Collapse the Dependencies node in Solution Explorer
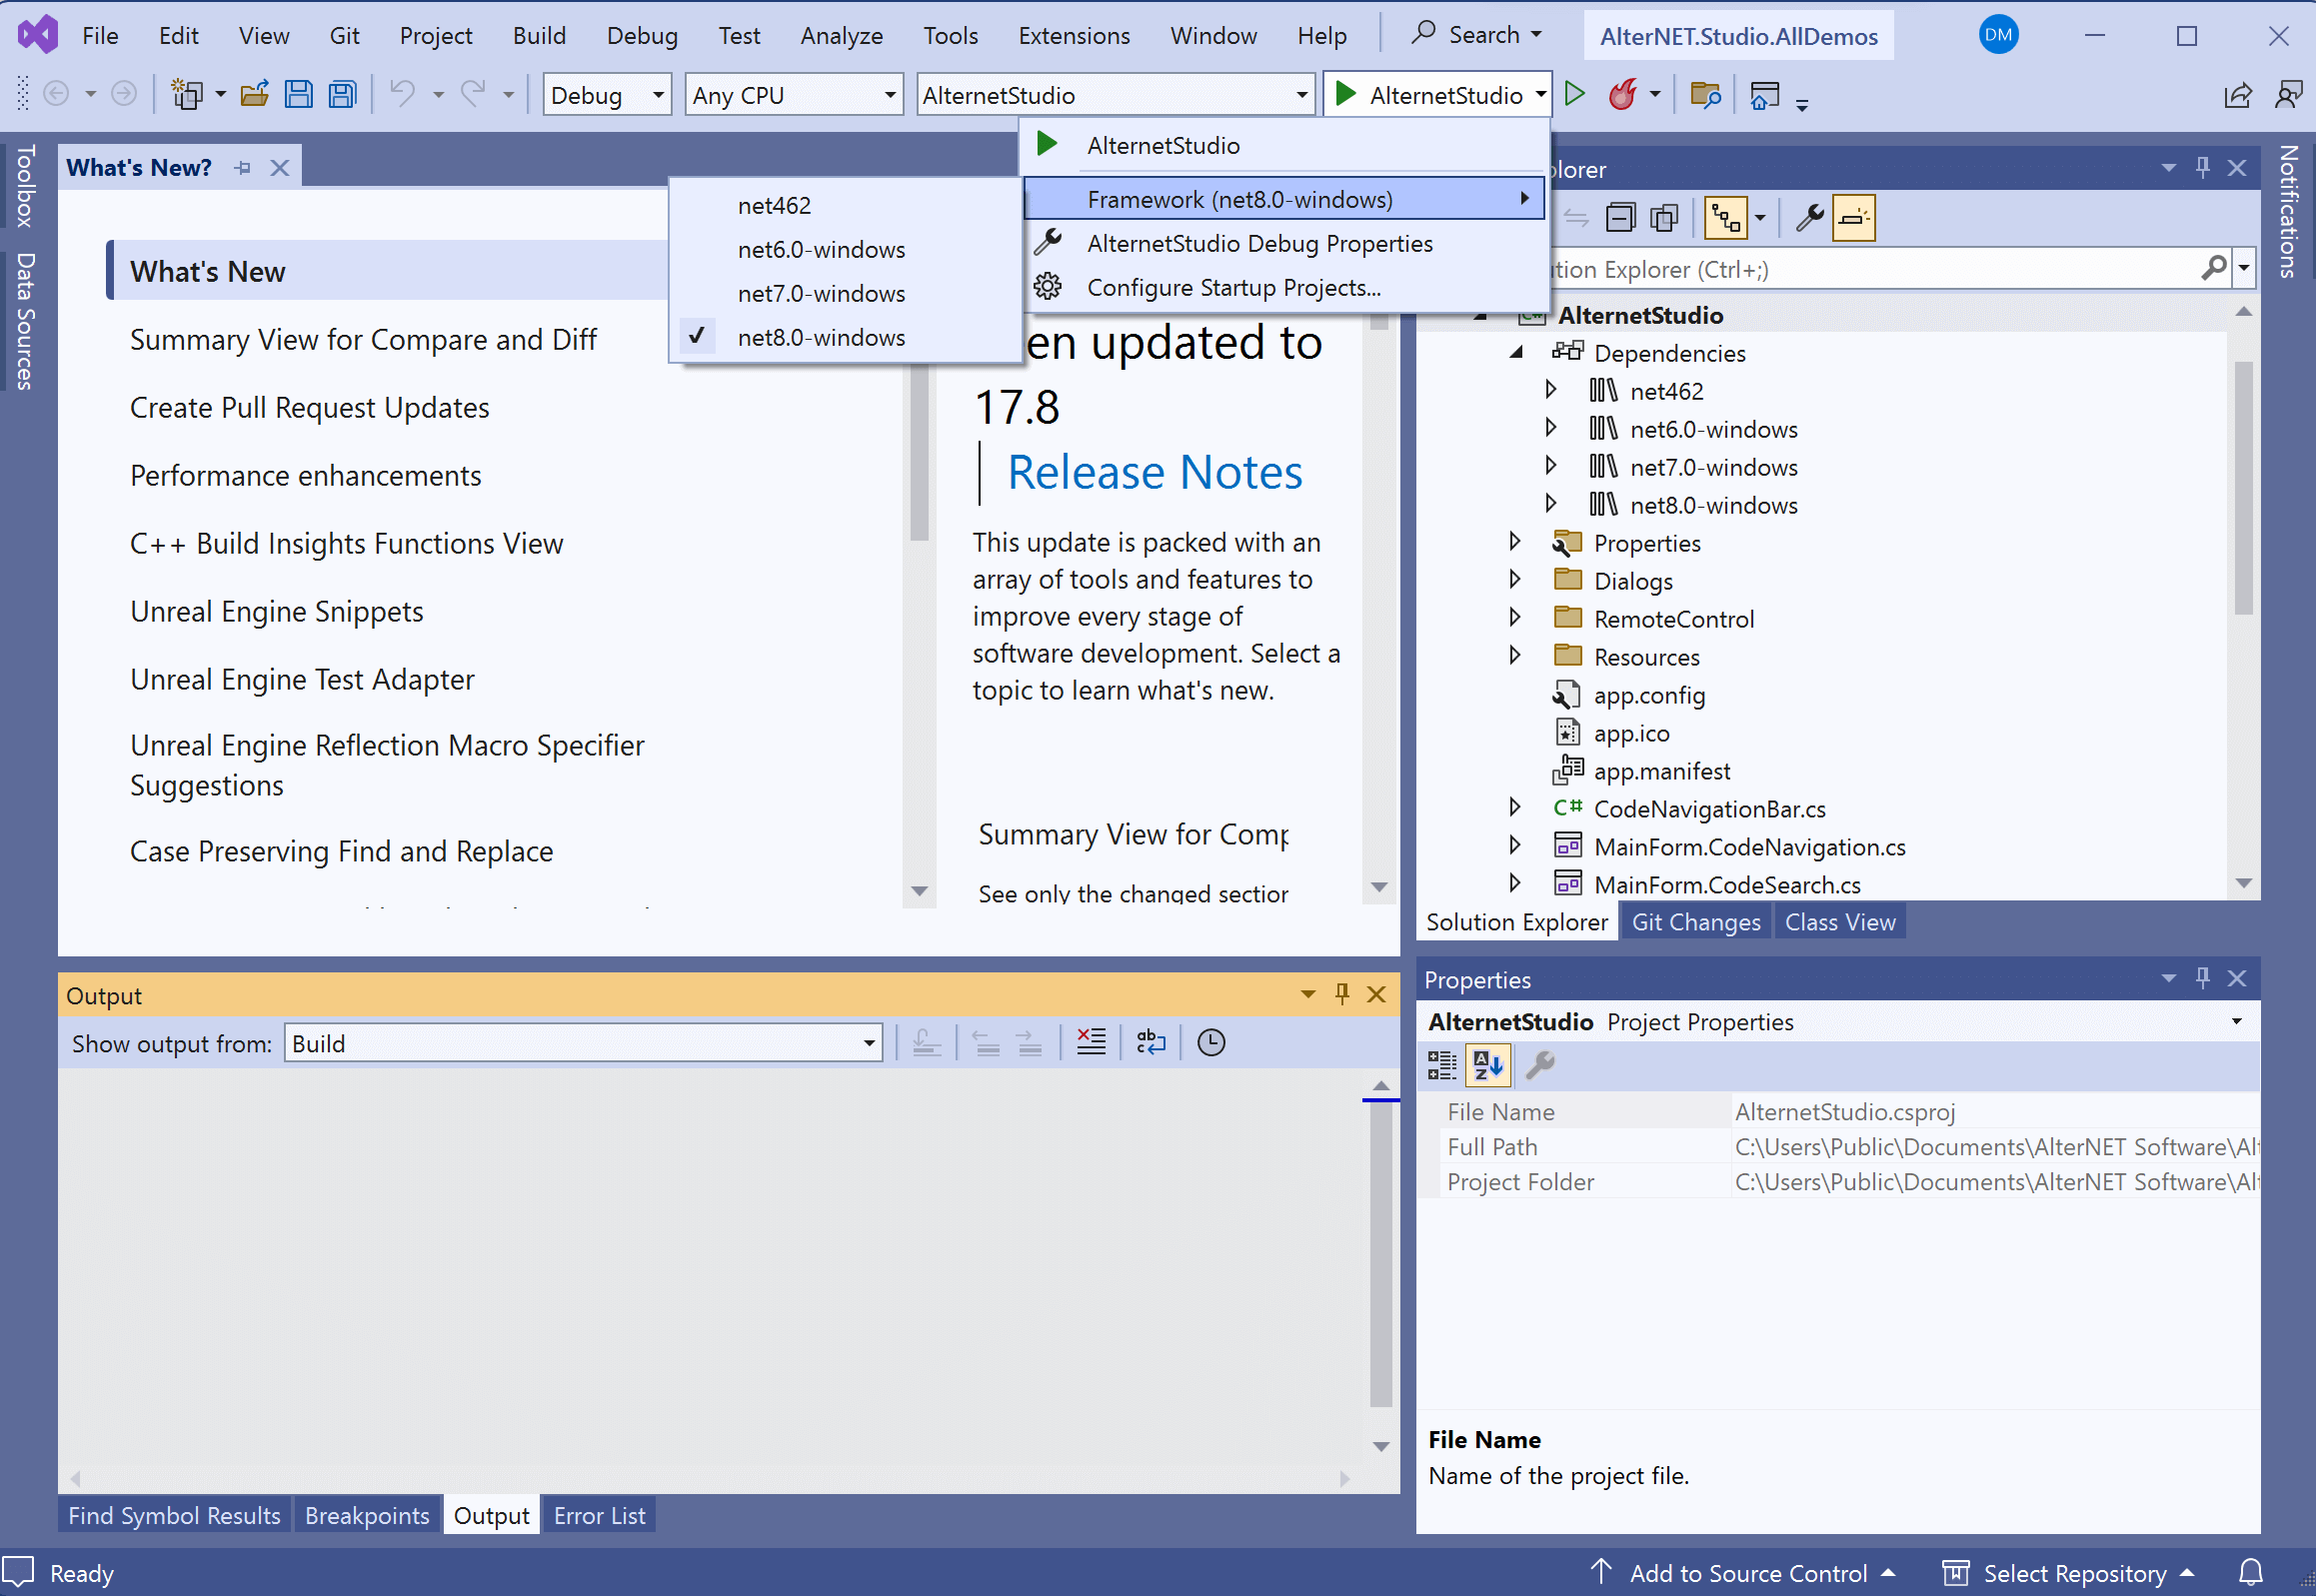This screenshot has height=1596, width=2316. tap(1514, 352)
